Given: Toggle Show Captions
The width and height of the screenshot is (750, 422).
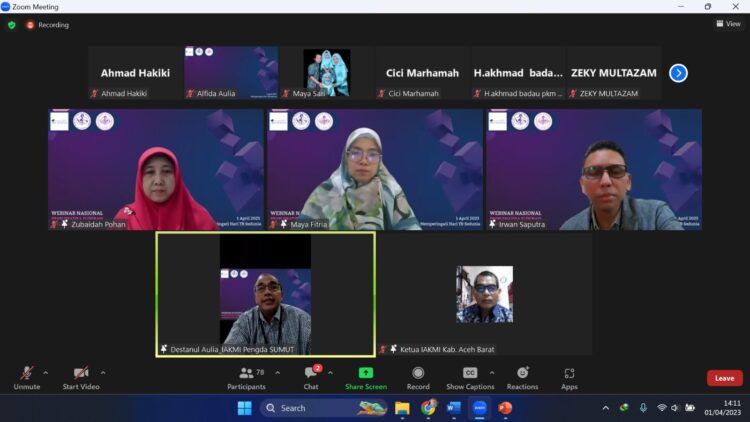Looking at the screenshot, I should point(470,378).
